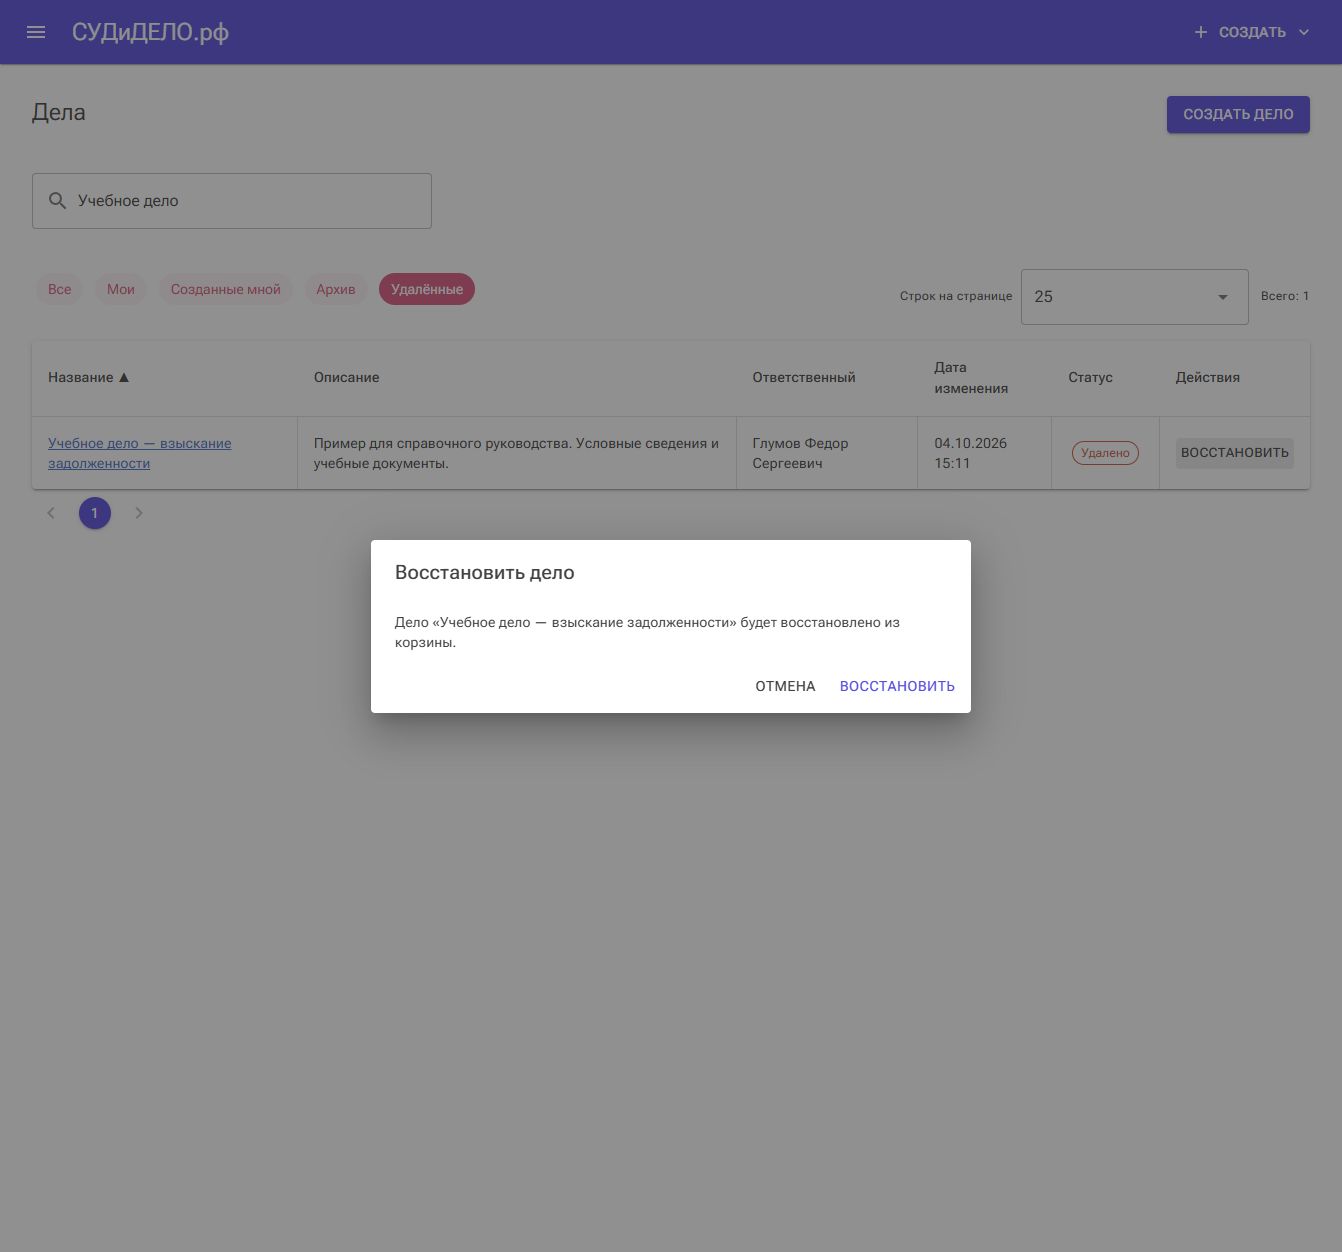The width and height of the screenshot is (1342, 1252).
Task: Click the СОЗДАТЬ ДЕЛО button
Action: coord(1238,114)
